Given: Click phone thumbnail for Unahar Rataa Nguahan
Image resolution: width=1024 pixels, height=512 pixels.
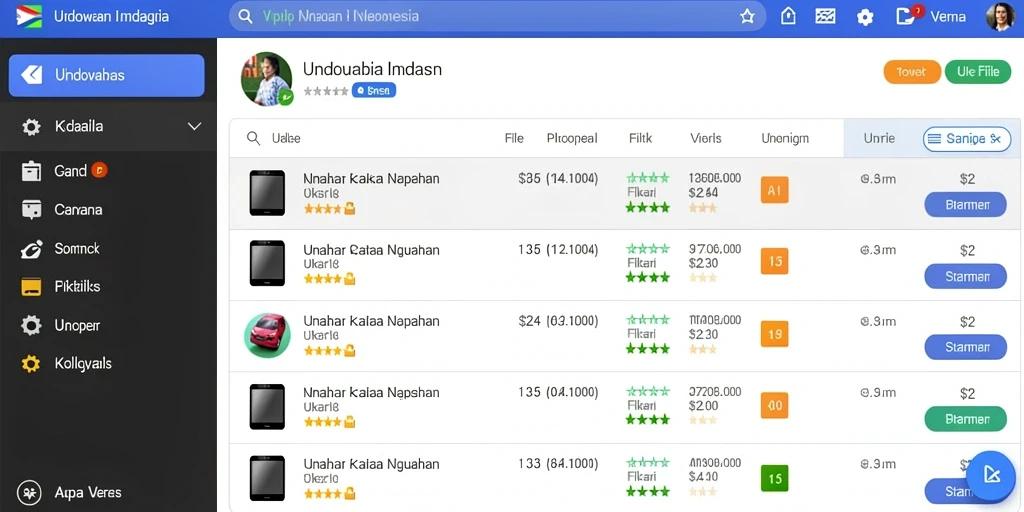Looking at the screenshot, I should coord(267,263).
